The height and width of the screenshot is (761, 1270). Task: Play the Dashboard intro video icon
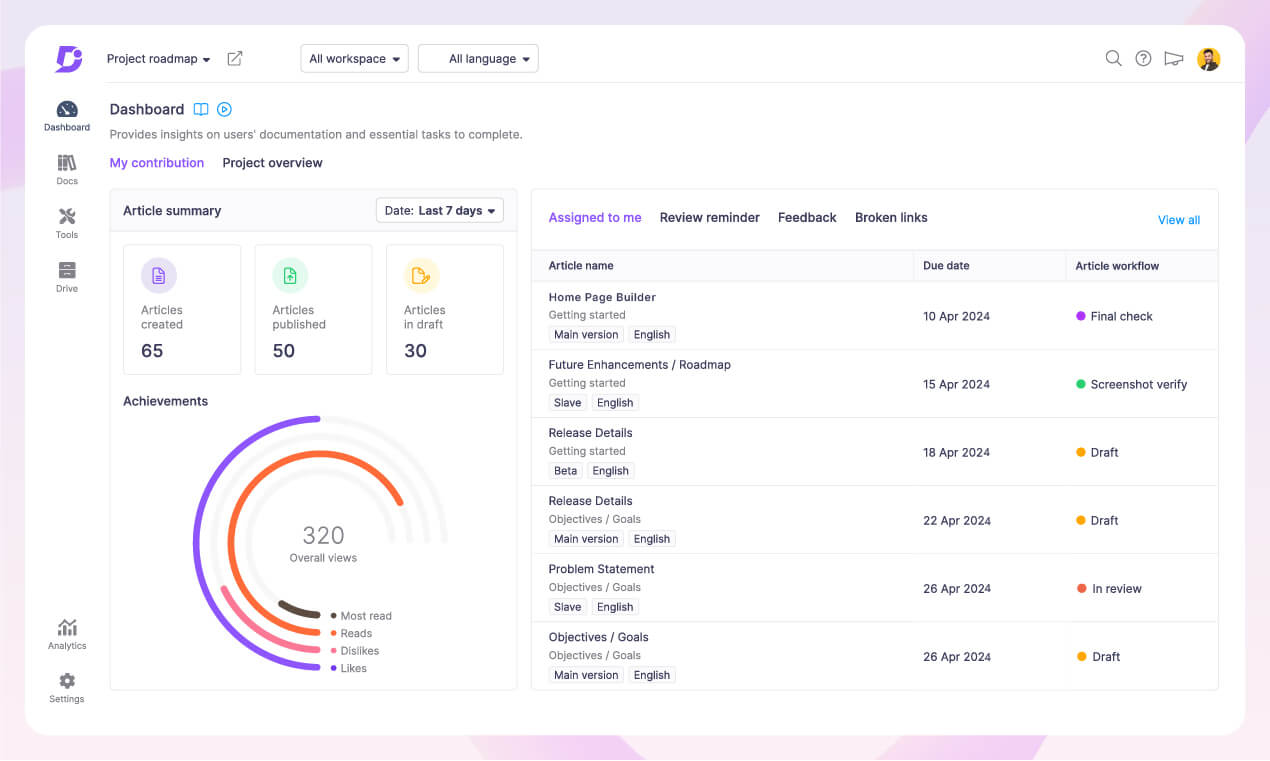(x=224, y=109)
